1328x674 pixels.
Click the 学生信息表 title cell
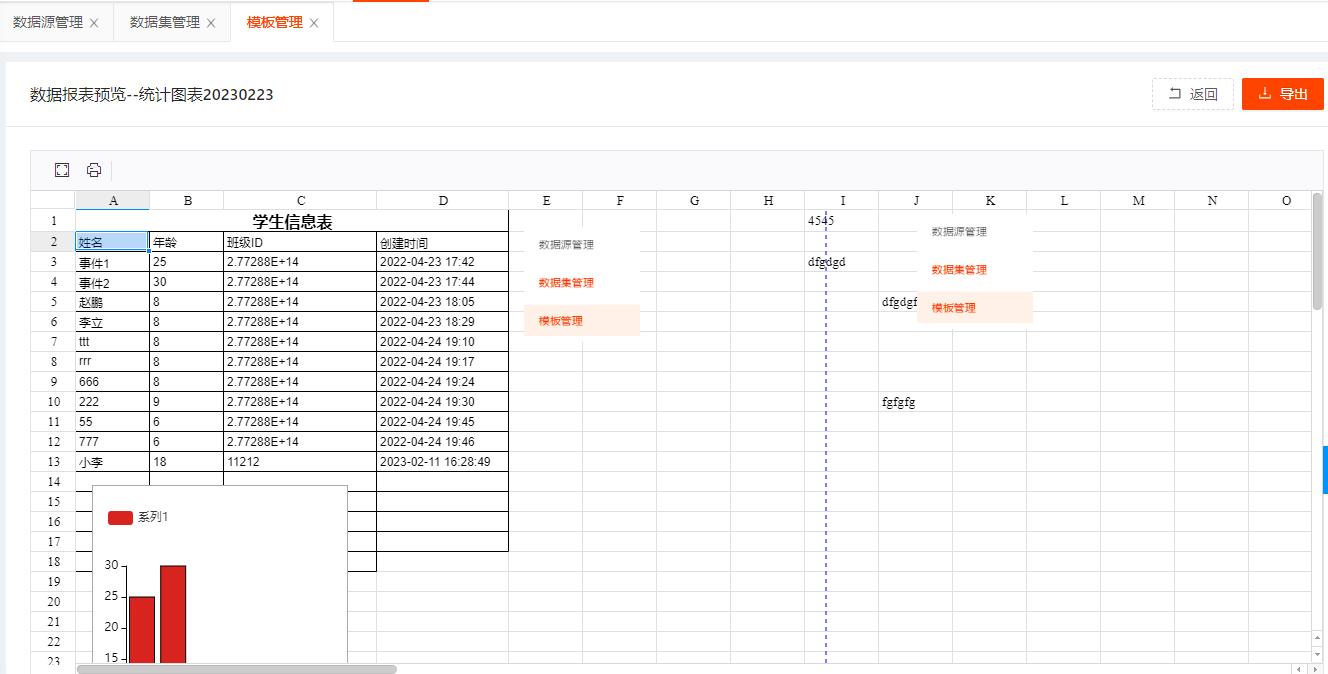pyautogui.click(x=292, y=222)
